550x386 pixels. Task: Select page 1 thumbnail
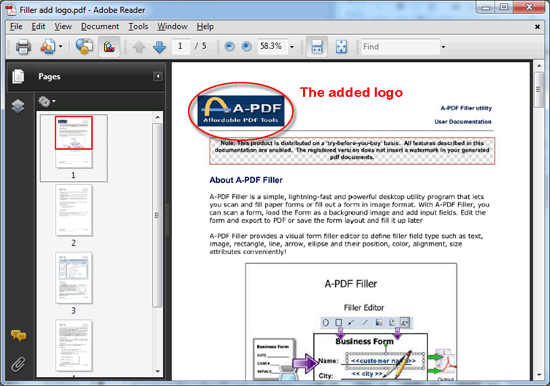[x=74, y=143]
